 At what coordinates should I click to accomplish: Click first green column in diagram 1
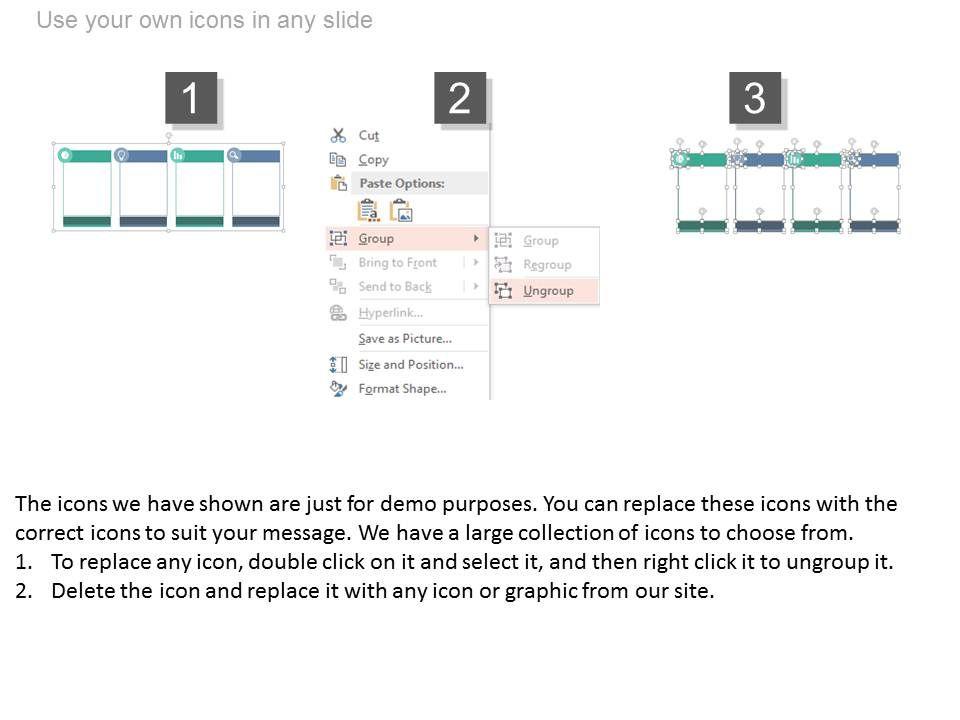87,188
